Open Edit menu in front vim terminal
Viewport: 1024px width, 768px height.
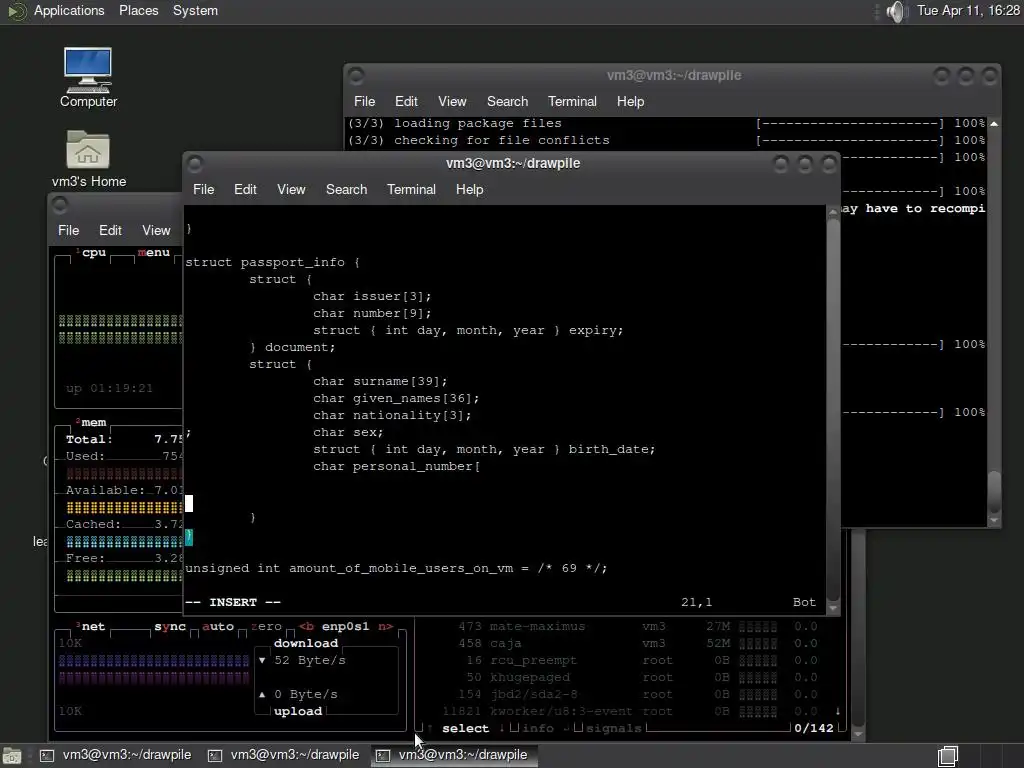245,189
